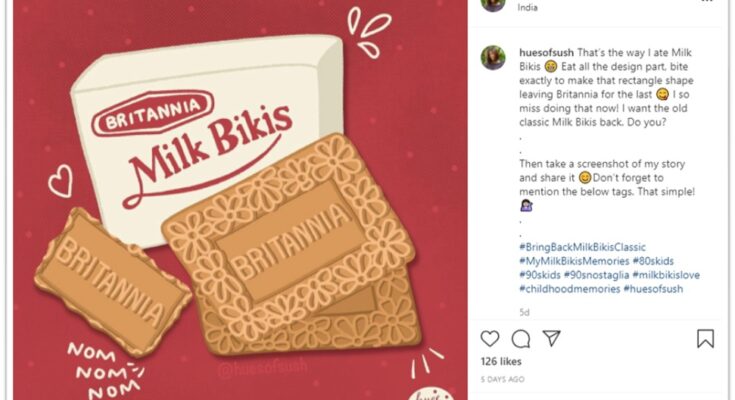The height and width of the screenshot is (400, 735).
Task: Open the #90skids hashtag
Action: [540, 275]
